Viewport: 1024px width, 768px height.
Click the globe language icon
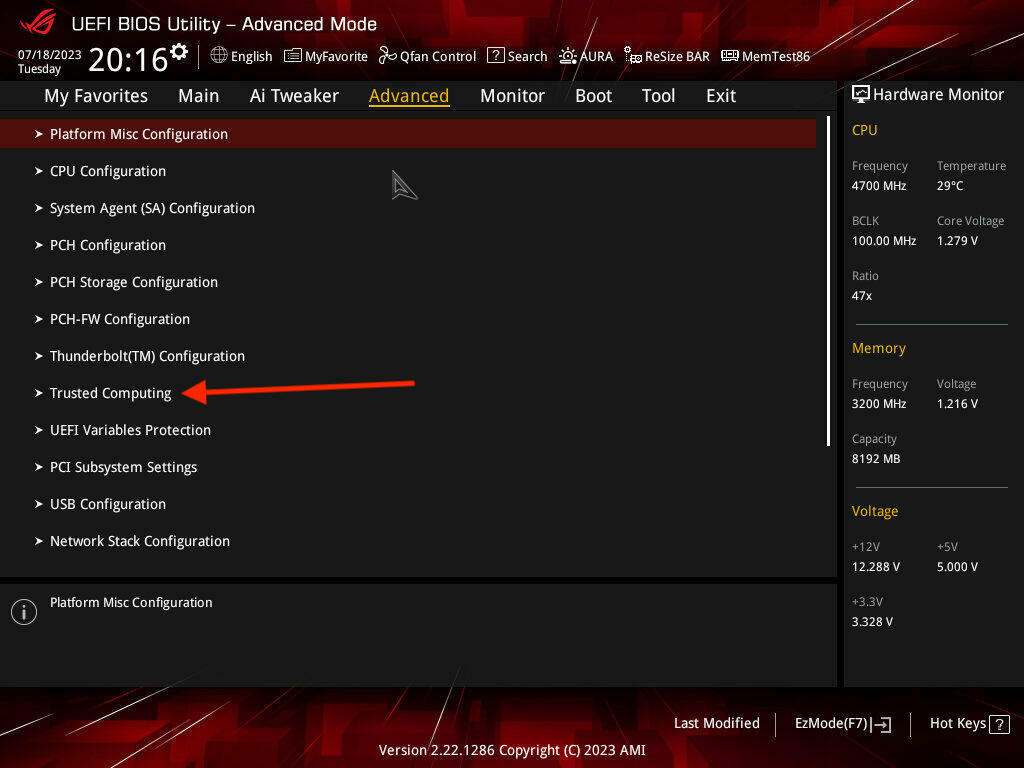[219, 55]
